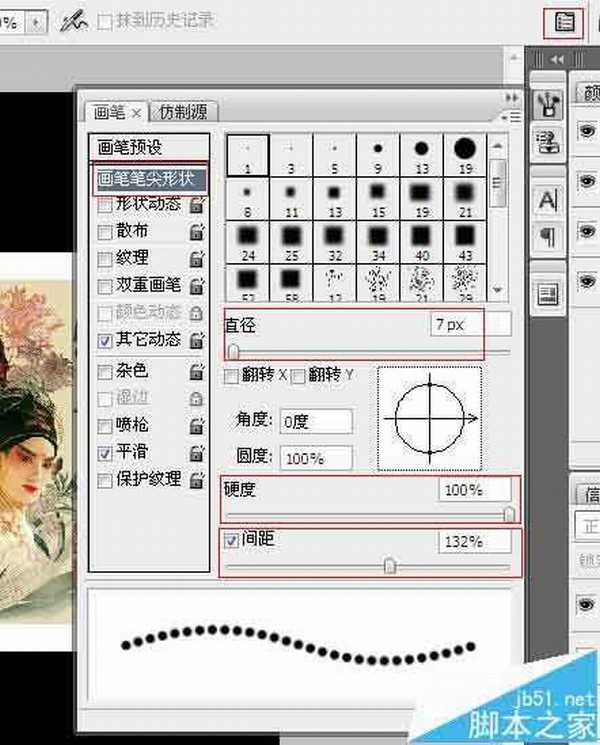Open zoom percentage dropdown arrow
This screenshot has width=600, height=745.
pos(38,23)
